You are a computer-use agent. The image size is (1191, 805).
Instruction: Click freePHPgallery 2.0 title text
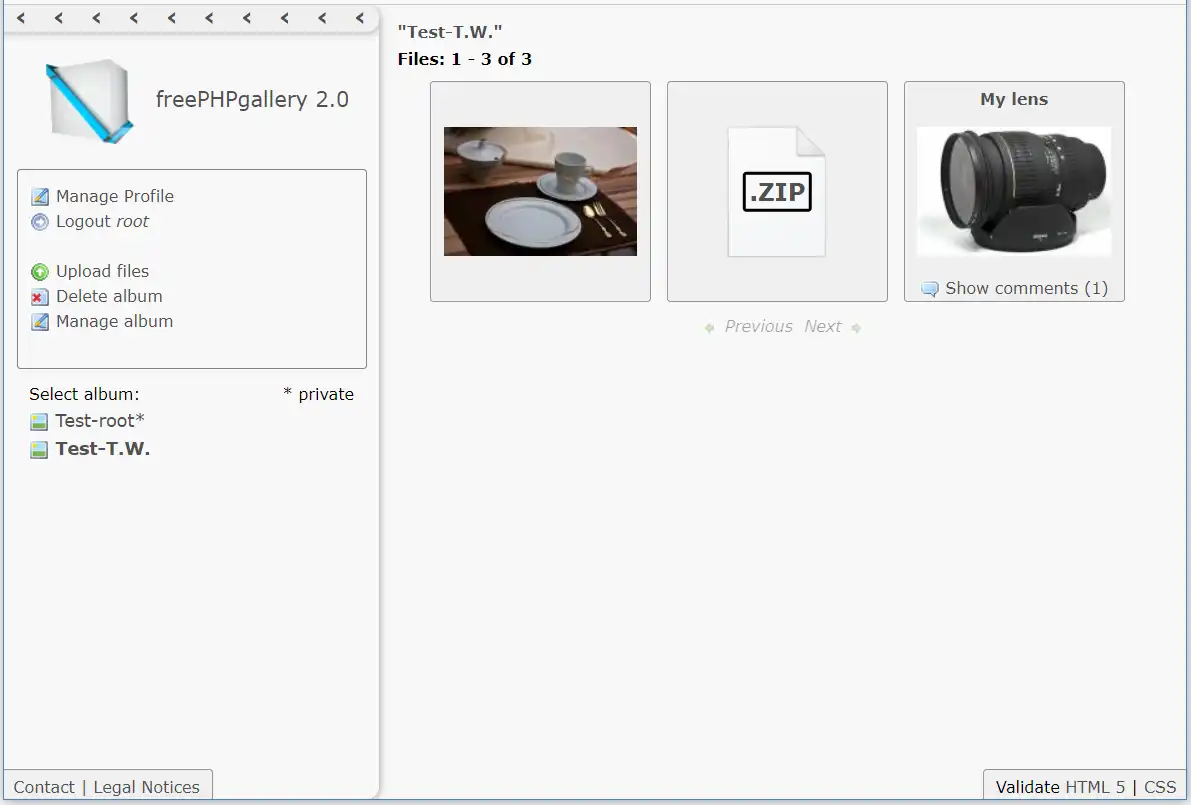[x=252, y=99]
